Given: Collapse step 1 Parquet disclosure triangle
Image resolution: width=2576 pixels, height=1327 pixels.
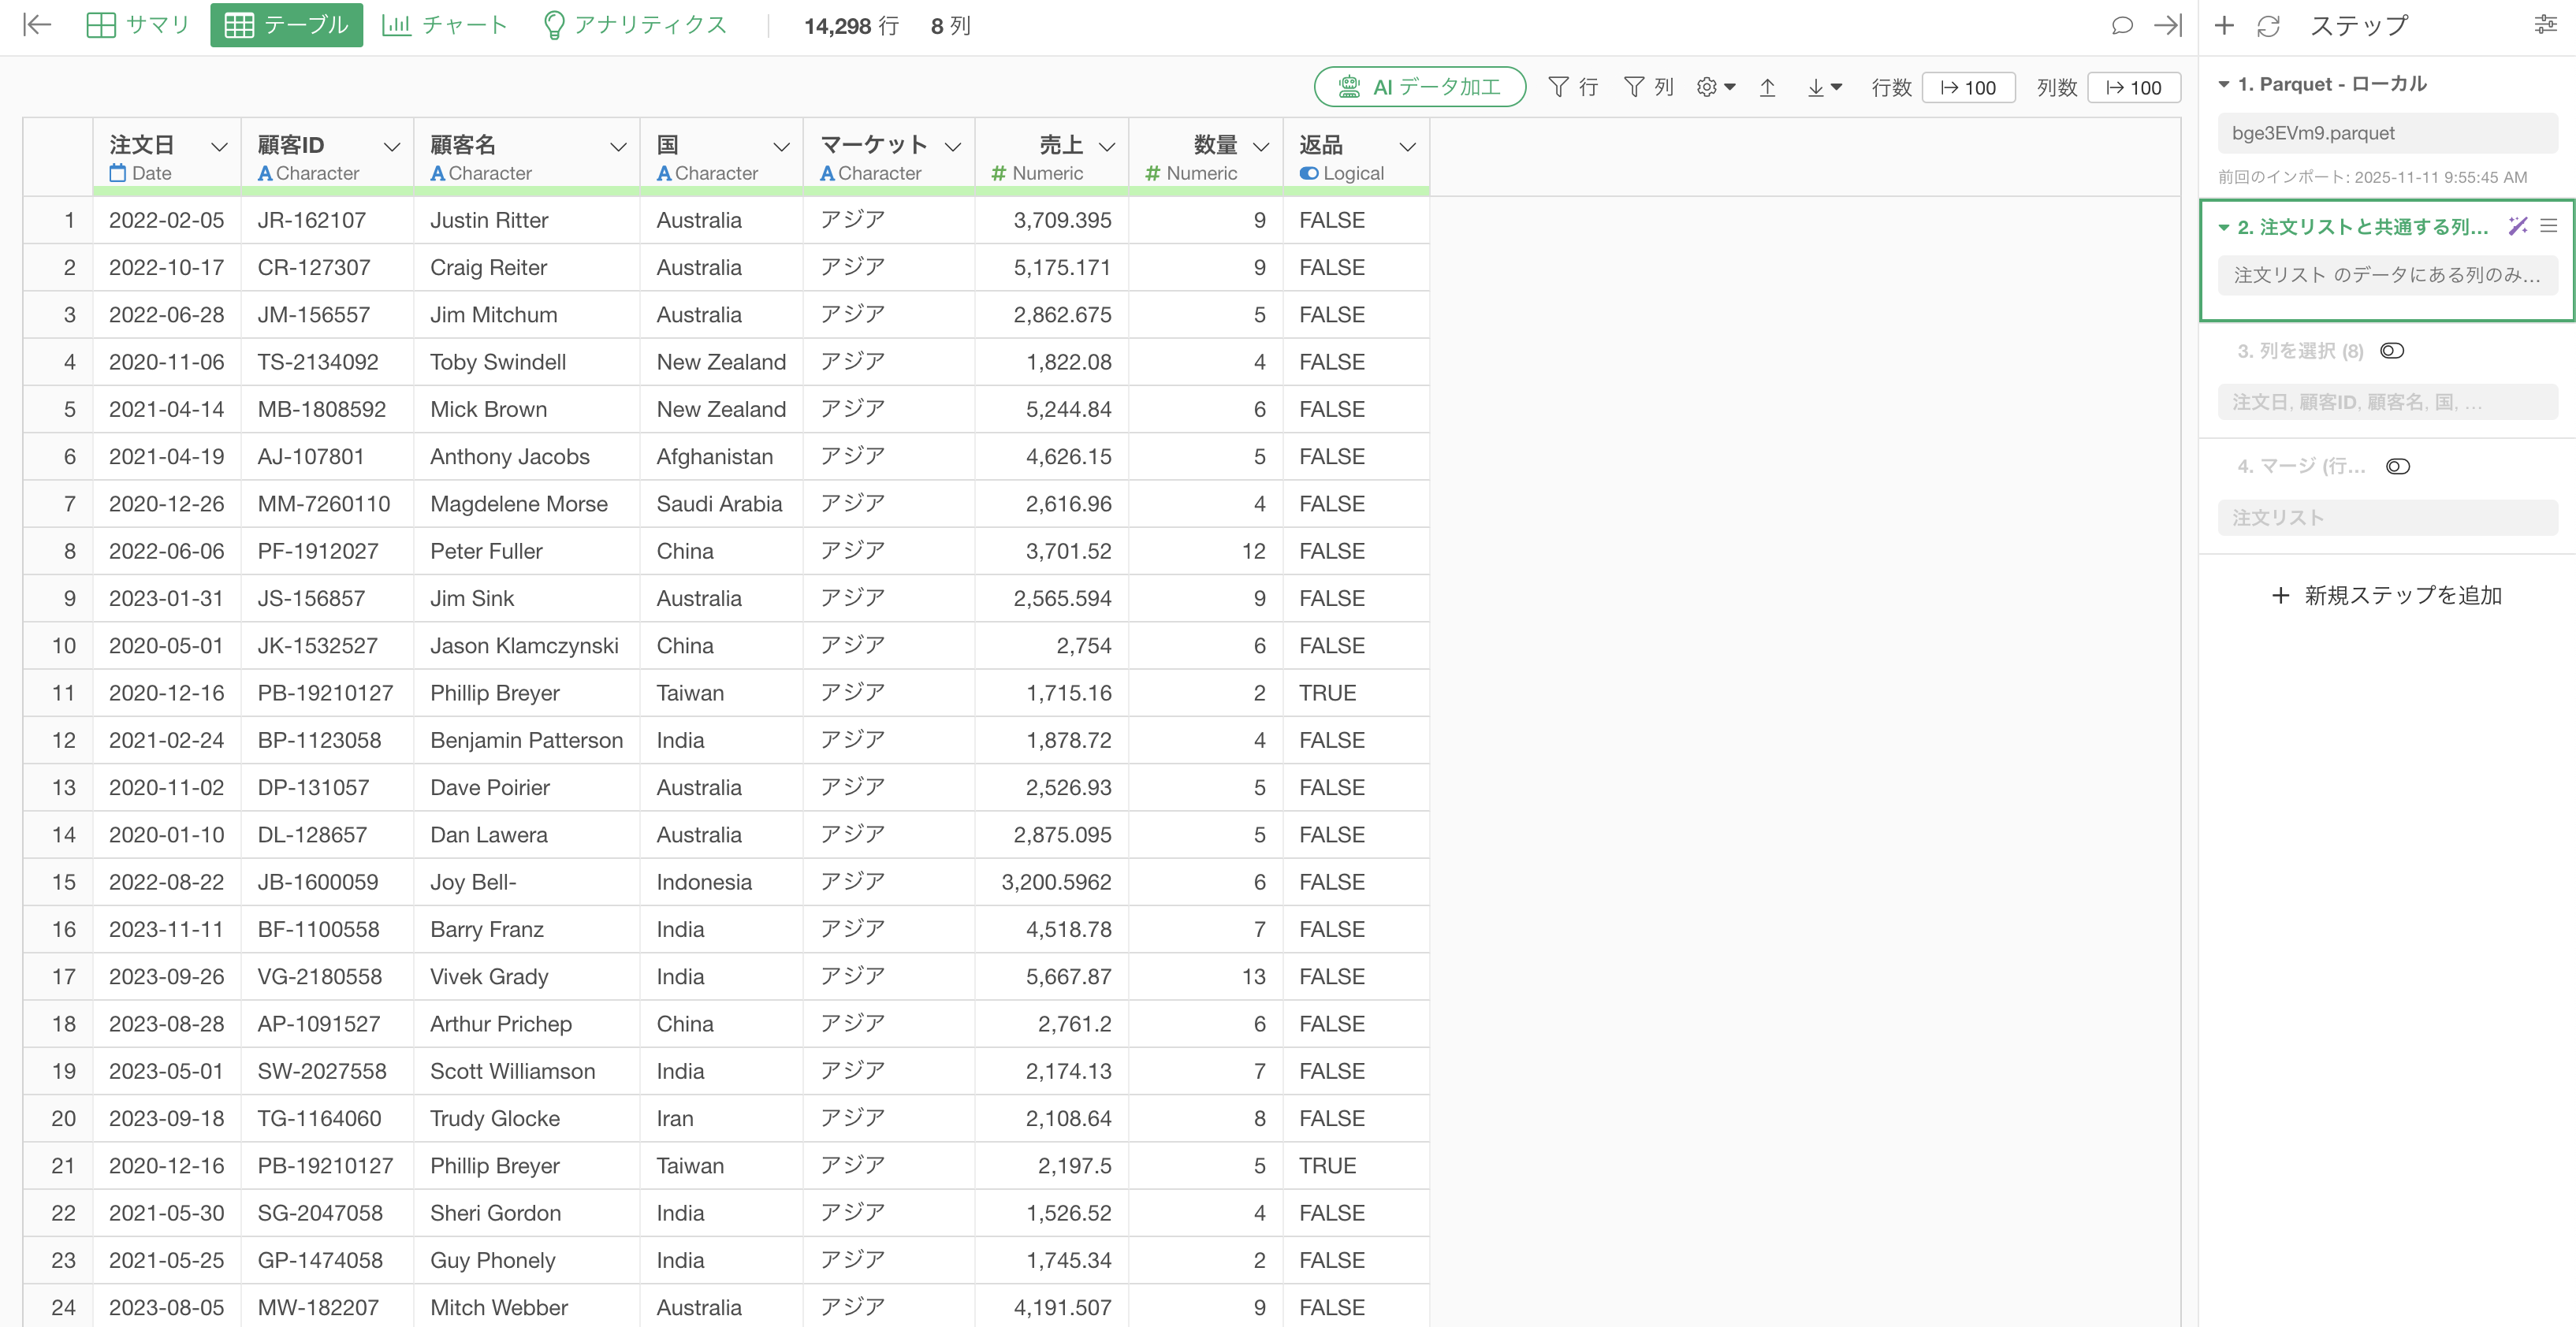Looking at the screenshot, I should pyautogui.click(x=2224, y=85).
